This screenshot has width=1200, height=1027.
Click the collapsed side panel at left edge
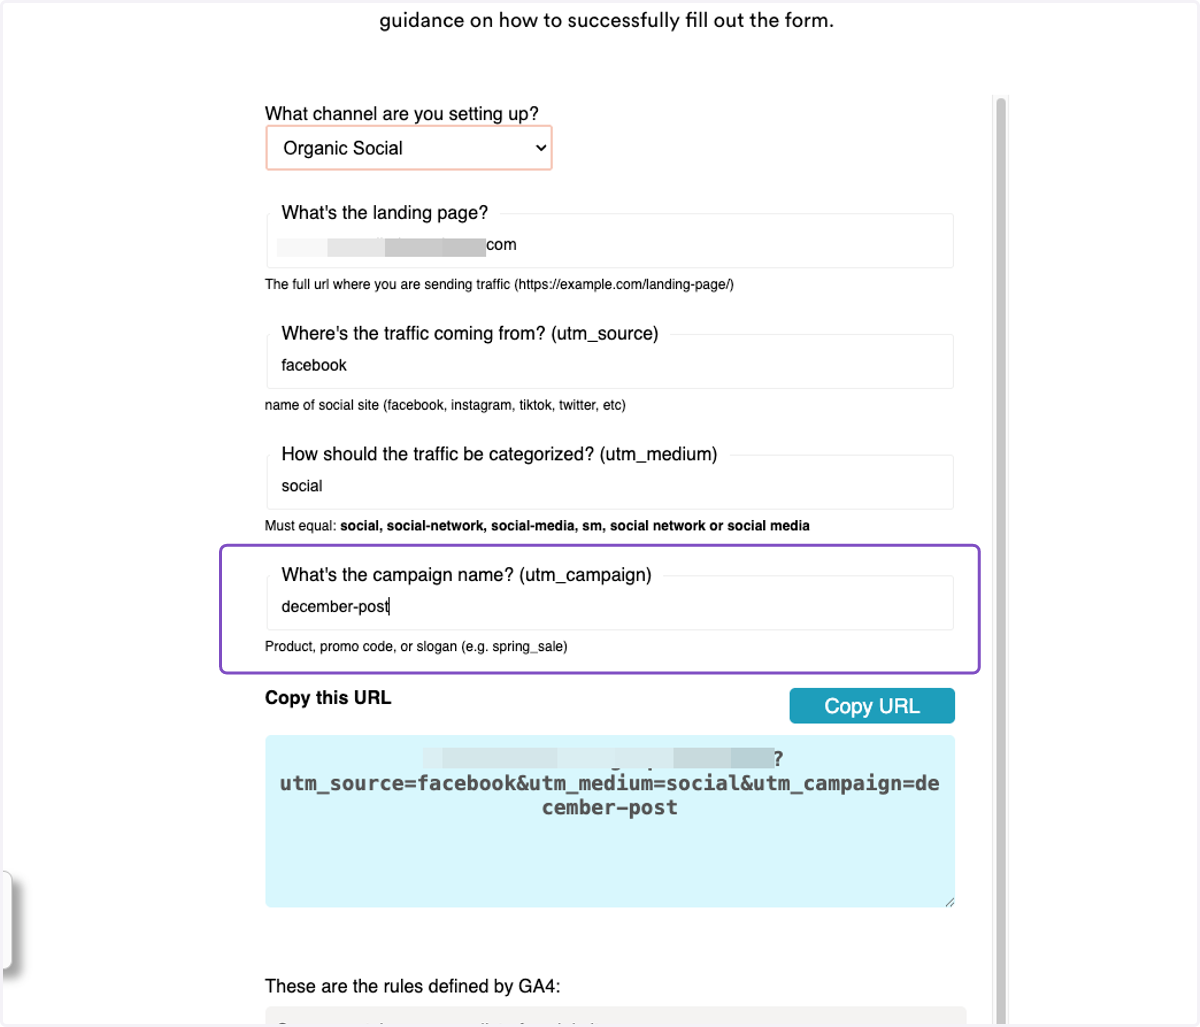(6, 920)
